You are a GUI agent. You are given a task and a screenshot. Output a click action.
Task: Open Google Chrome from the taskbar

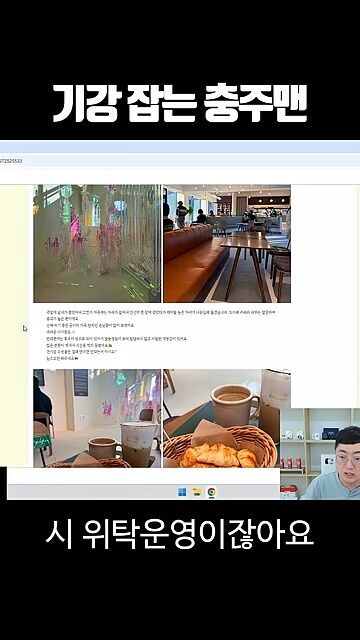211,492
